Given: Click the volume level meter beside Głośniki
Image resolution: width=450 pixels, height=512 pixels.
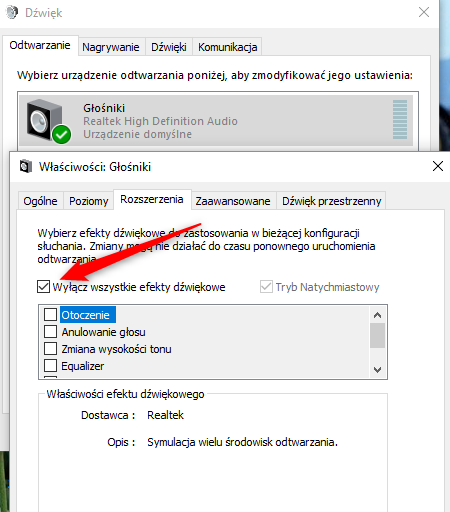Looking at the screenshot, I should click(x=400, y=119).
